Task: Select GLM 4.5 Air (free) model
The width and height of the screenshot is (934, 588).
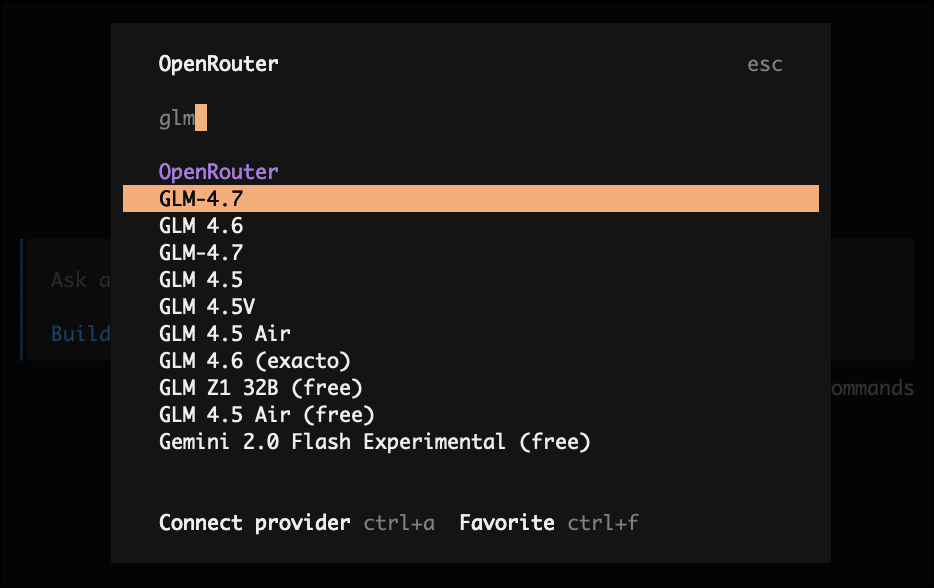Action: (267, 415)
